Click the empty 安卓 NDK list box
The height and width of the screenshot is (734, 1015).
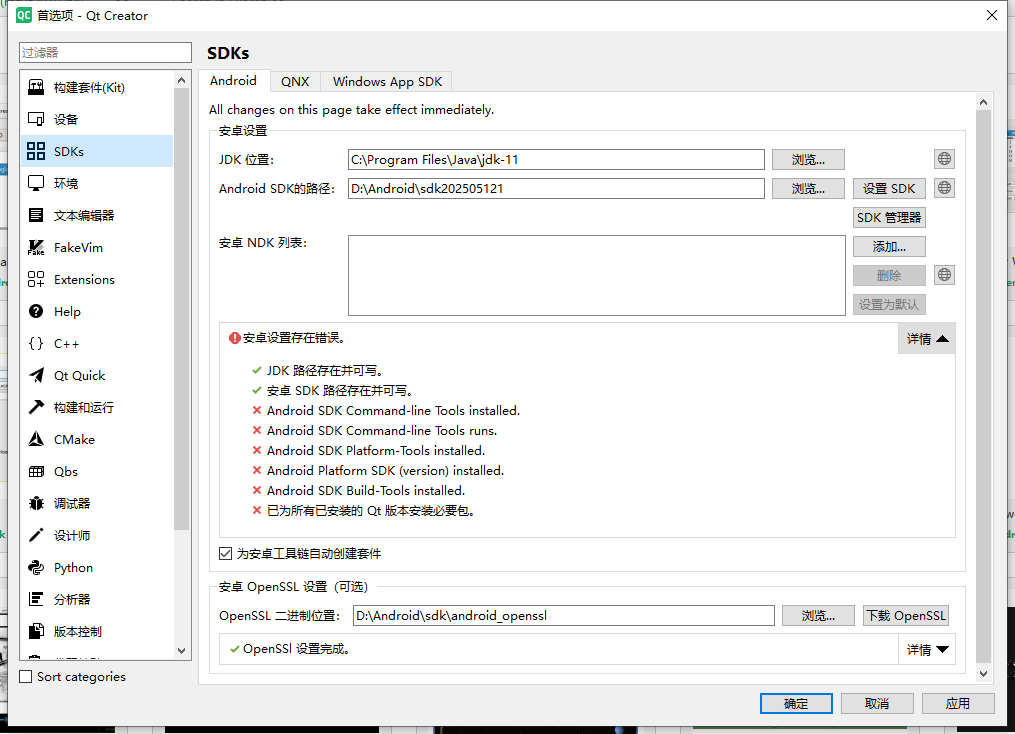point(596,275)
